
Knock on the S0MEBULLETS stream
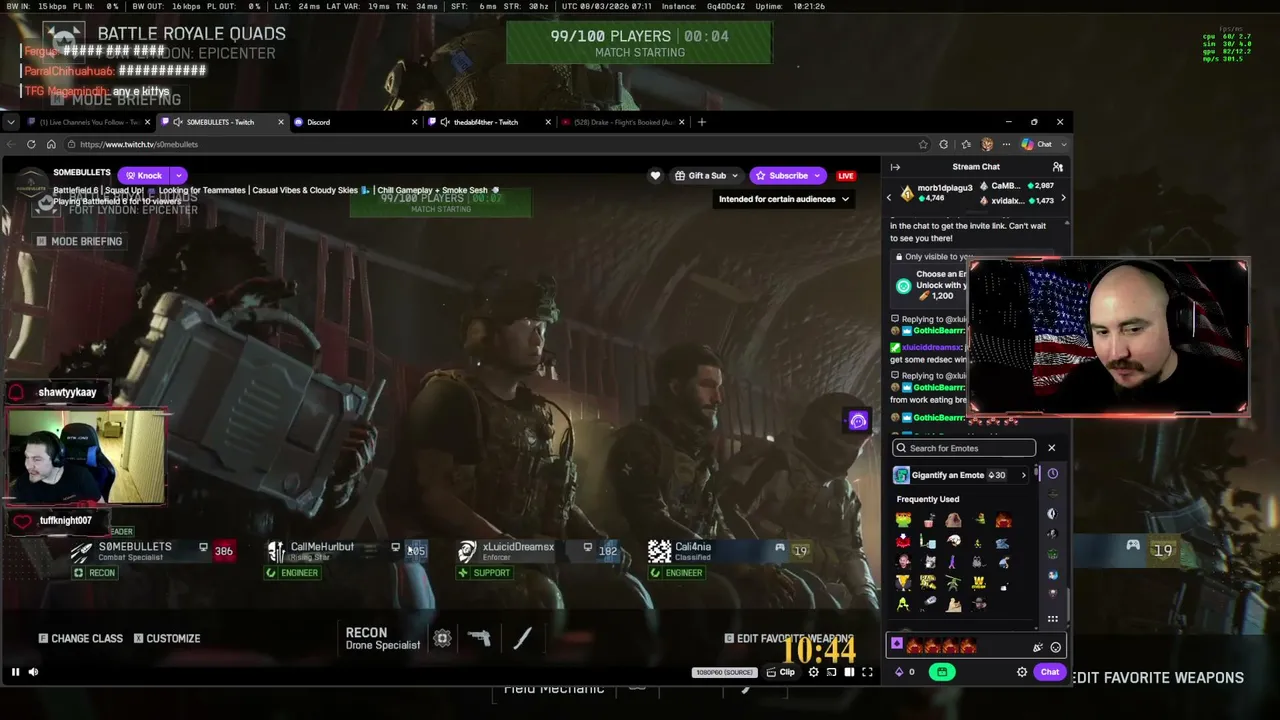tap(143, 175)
